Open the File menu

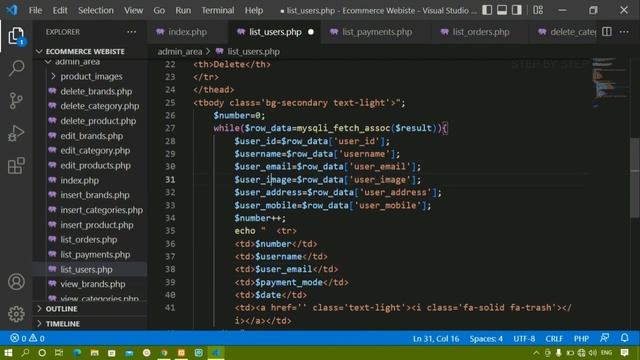click(35, 10)
